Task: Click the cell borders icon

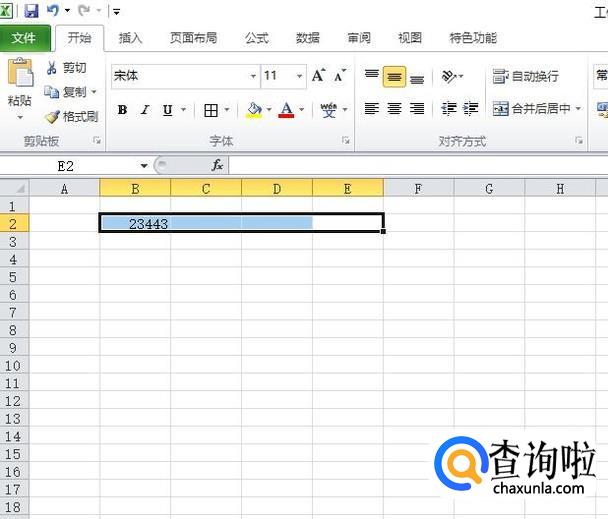Action: (211, 110)
